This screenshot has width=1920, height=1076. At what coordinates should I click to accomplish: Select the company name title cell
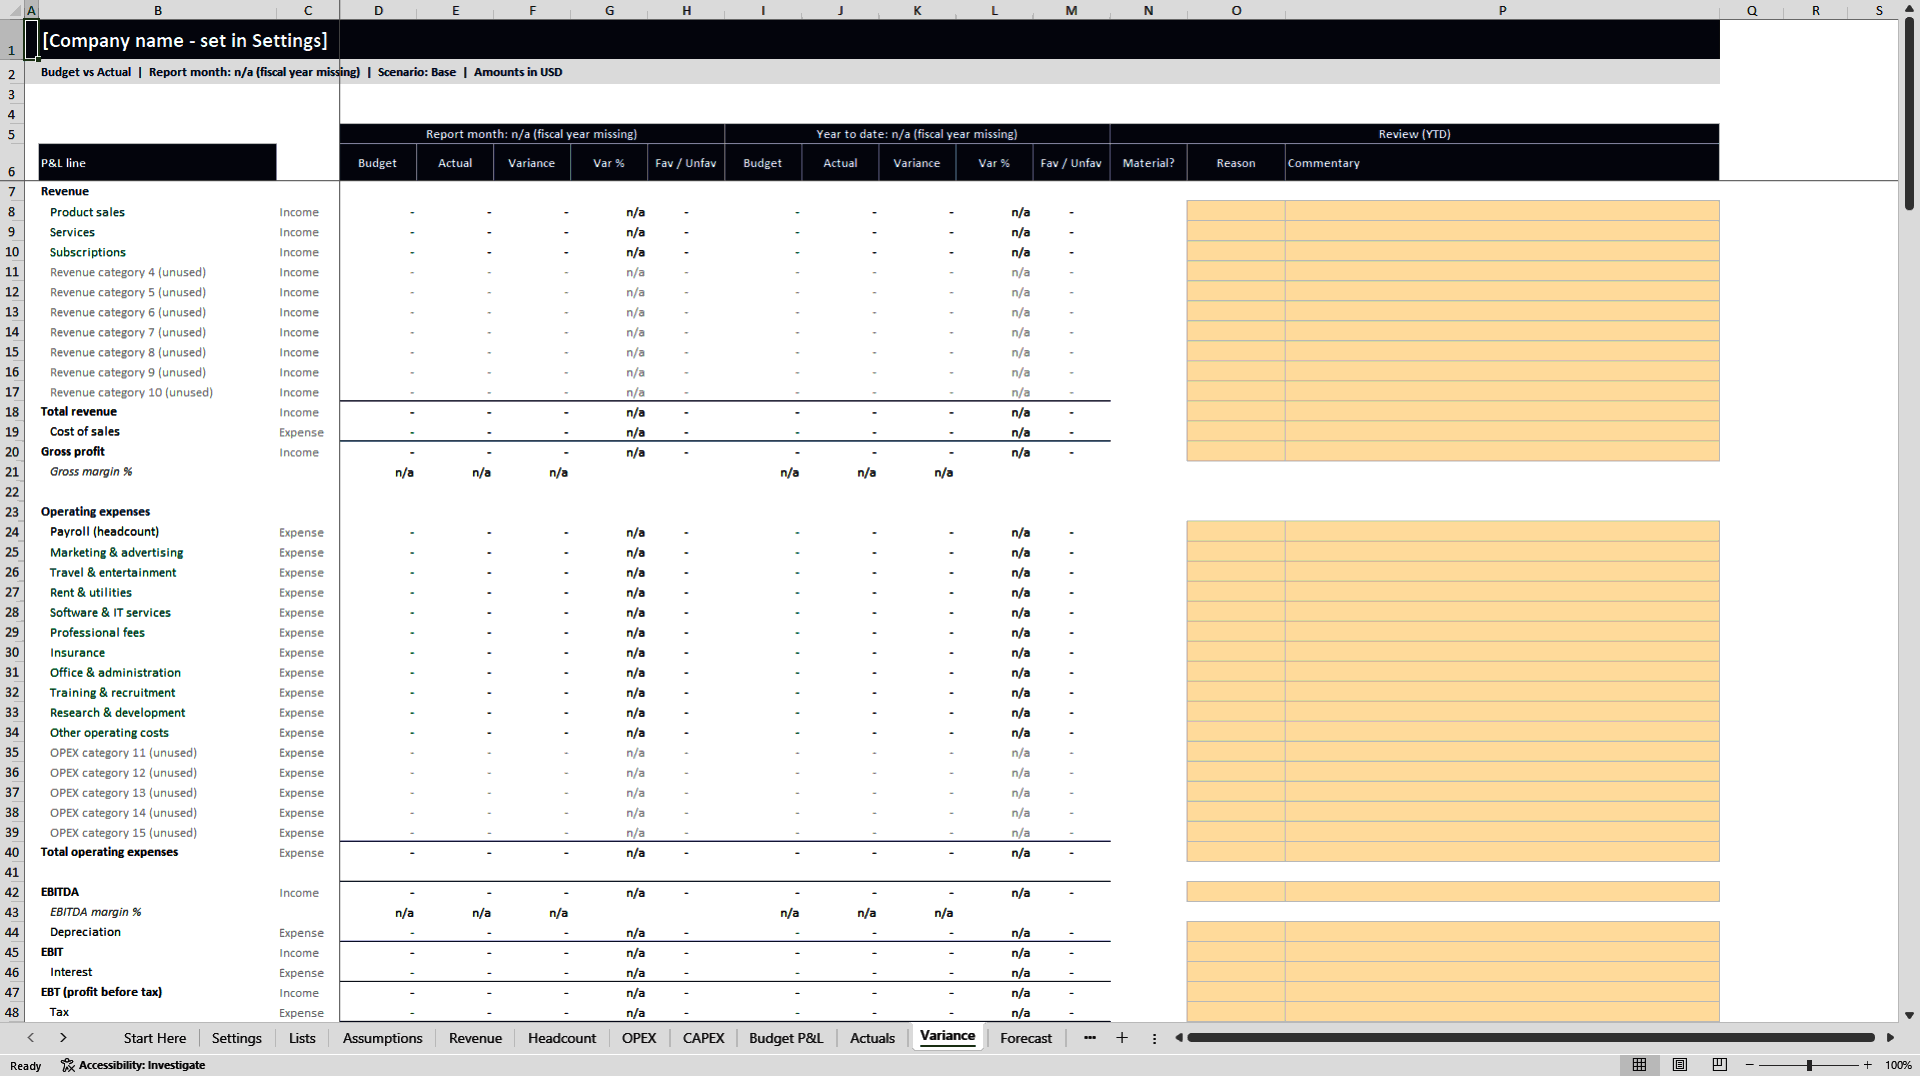point(185,40)
